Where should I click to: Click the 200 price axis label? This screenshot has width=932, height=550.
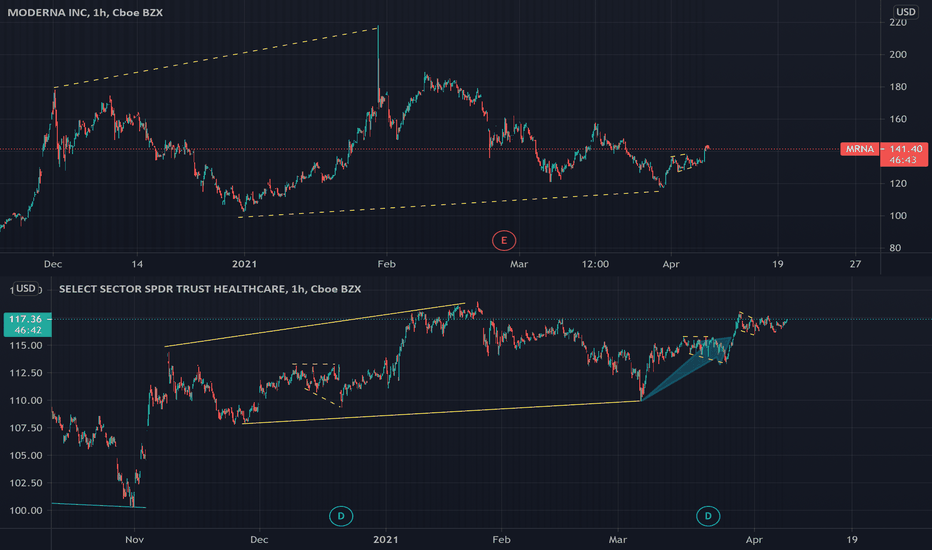898,55
